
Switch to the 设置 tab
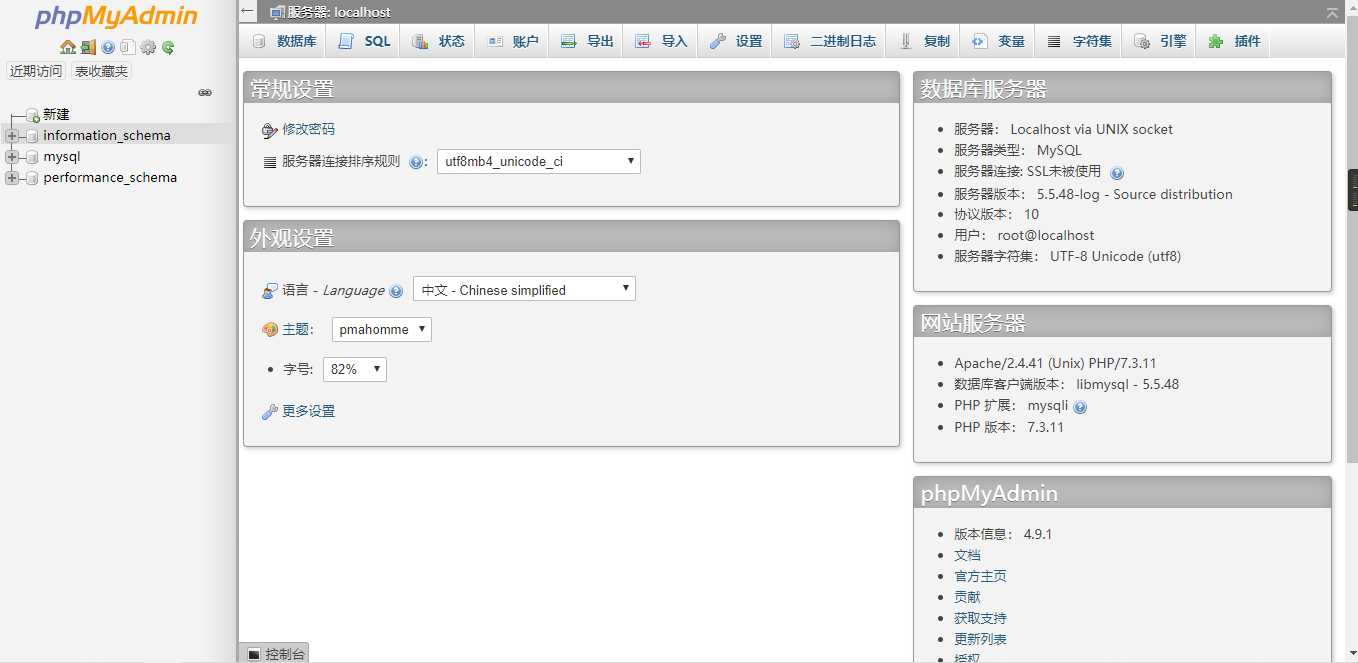click(x=736, y=41)
